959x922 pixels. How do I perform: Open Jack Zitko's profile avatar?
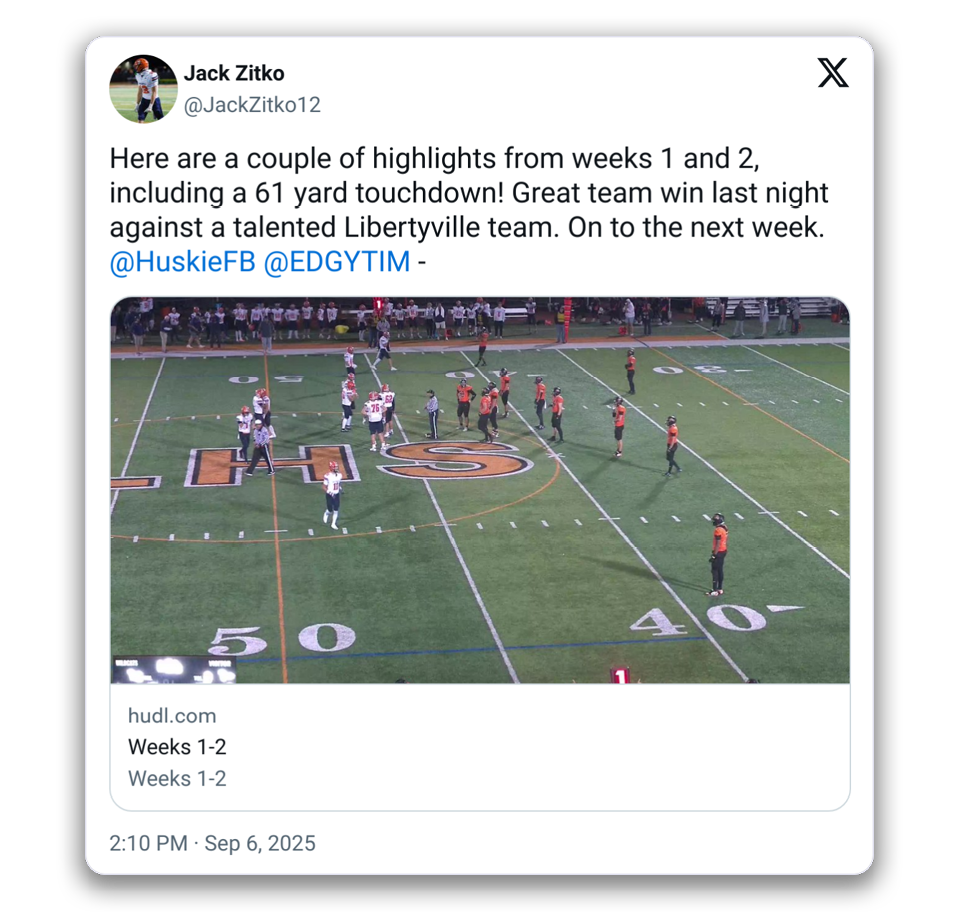pos(143,89)
